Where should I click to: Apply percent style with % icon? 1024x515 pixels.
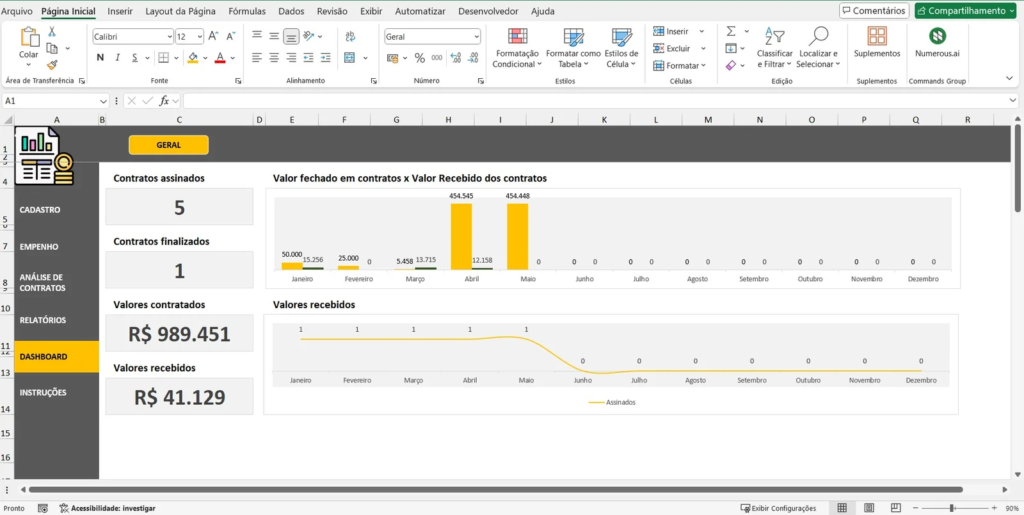[419, 58]
